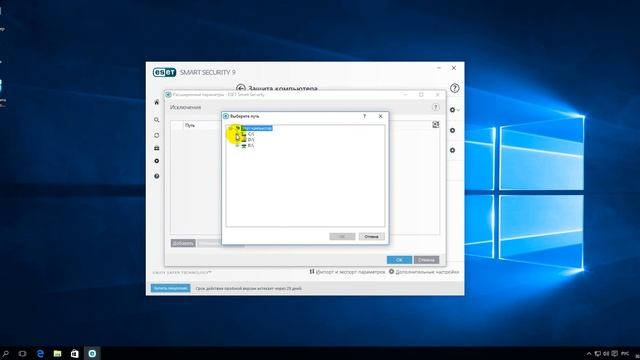This screenshot has width=640, height=360.
Task: Select the E:\ drive in path tree
Action: click(x=251, y=145)
